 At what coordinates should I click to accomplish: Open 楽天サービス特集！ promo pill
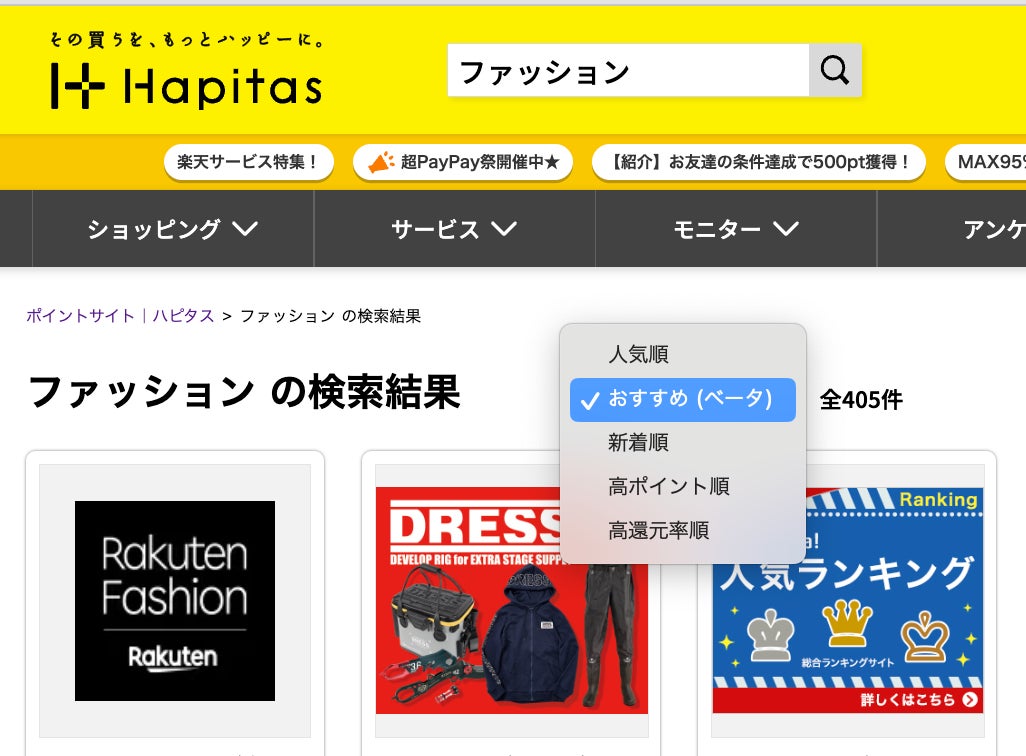(x=249, y=162)
